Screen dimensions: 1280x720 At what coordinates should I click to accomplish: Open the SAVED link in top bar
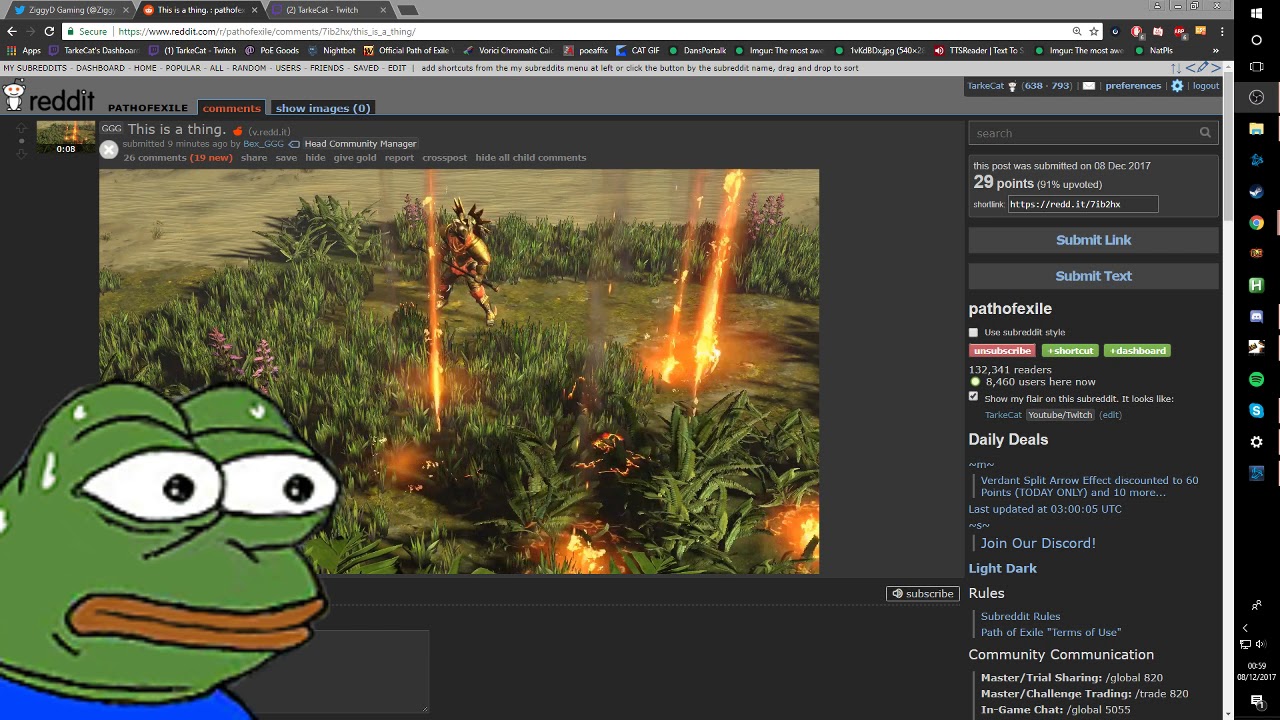coord(366,68)
